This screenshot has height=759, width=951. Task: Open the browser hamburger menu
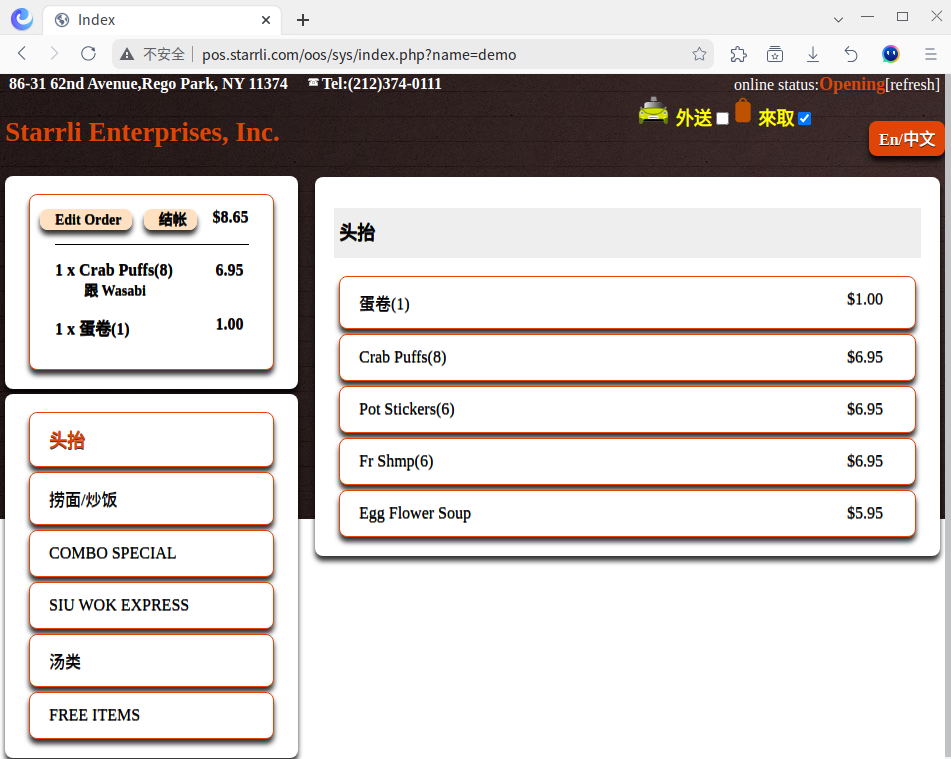pos(929,54)
